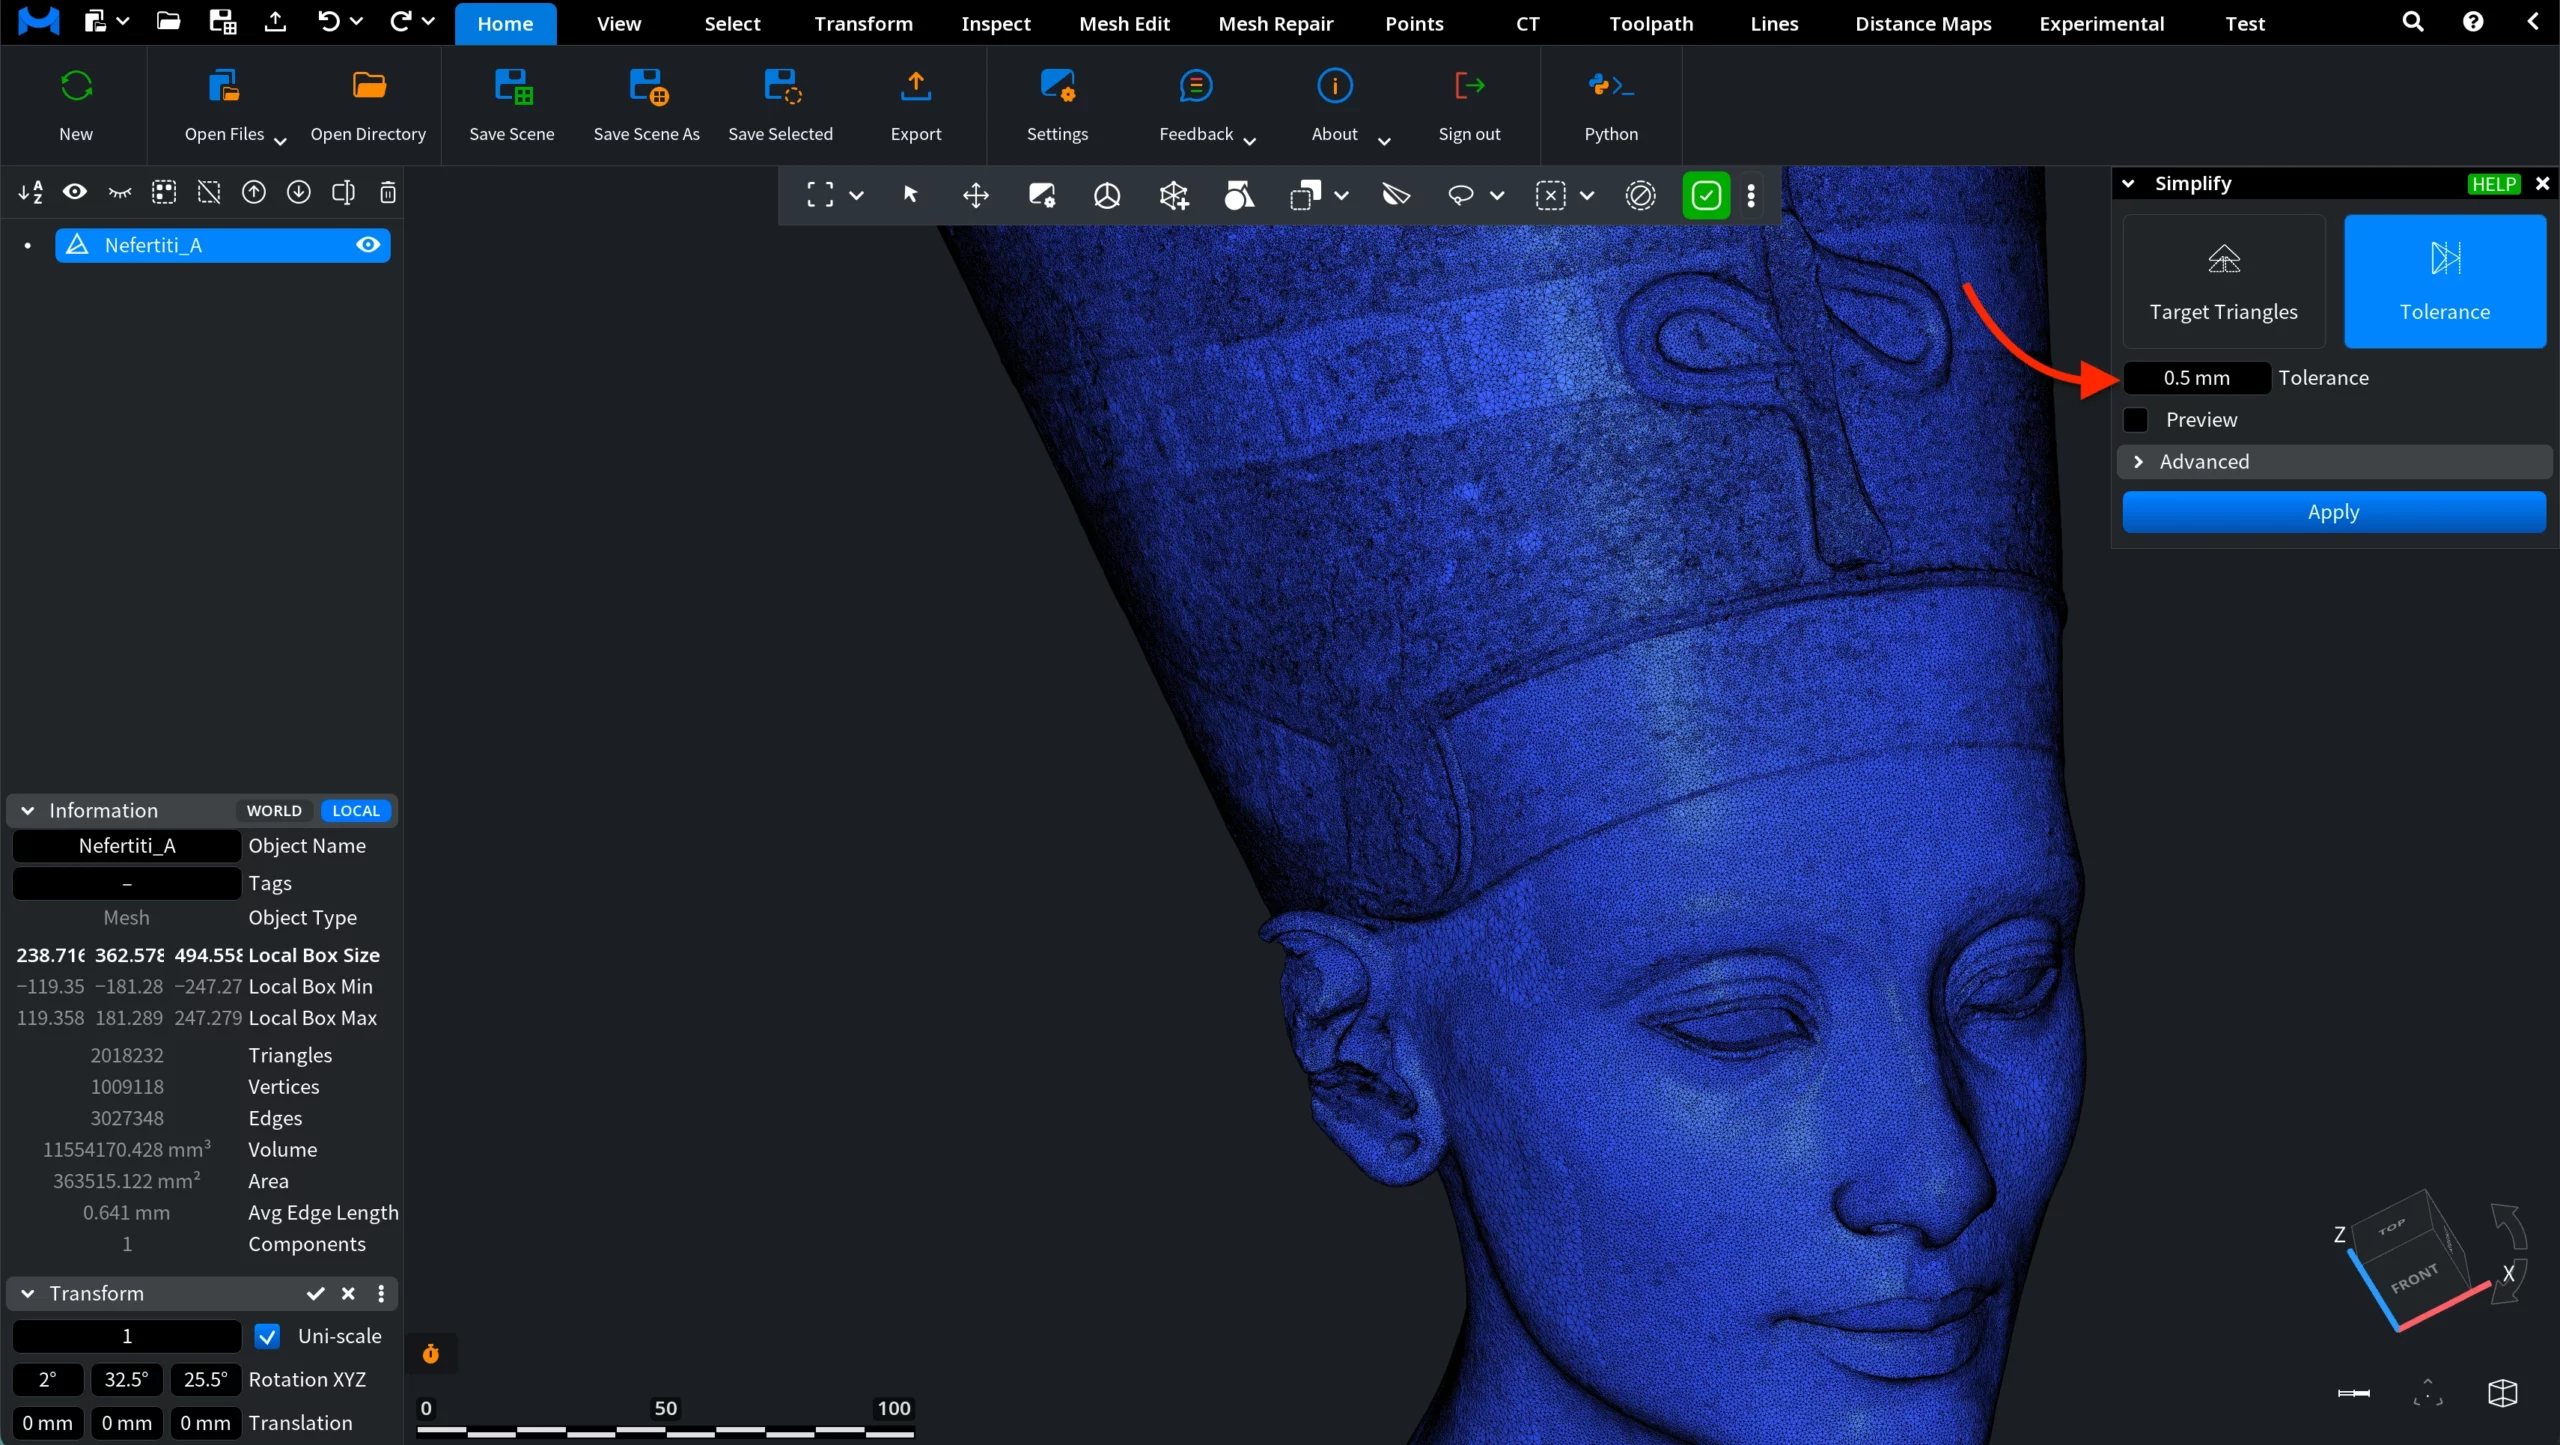Viewport: 2560px width, 1445px height.
Task: Click the delete trash icon in scene panel
Action: [388, 192]
